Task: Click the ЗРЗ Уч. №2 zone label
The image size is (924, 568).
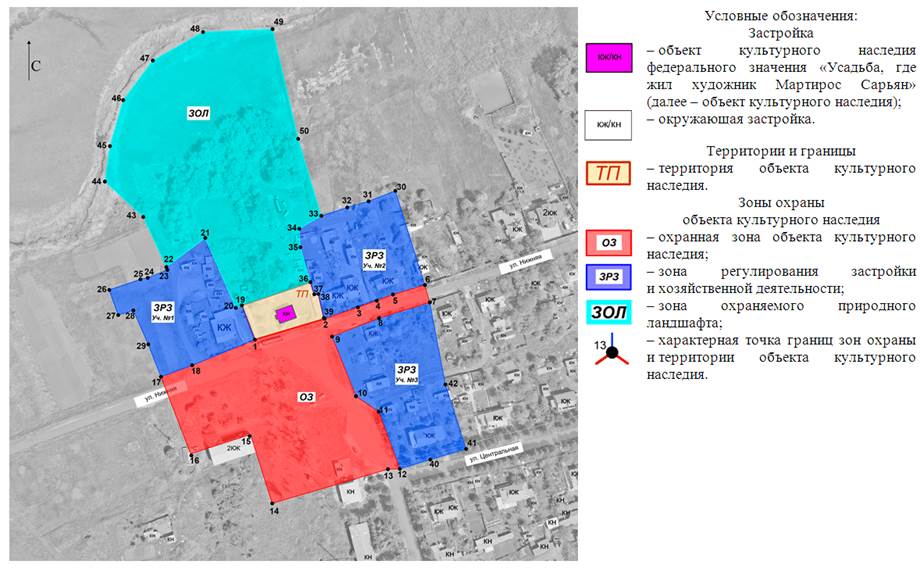Action: 375,259
